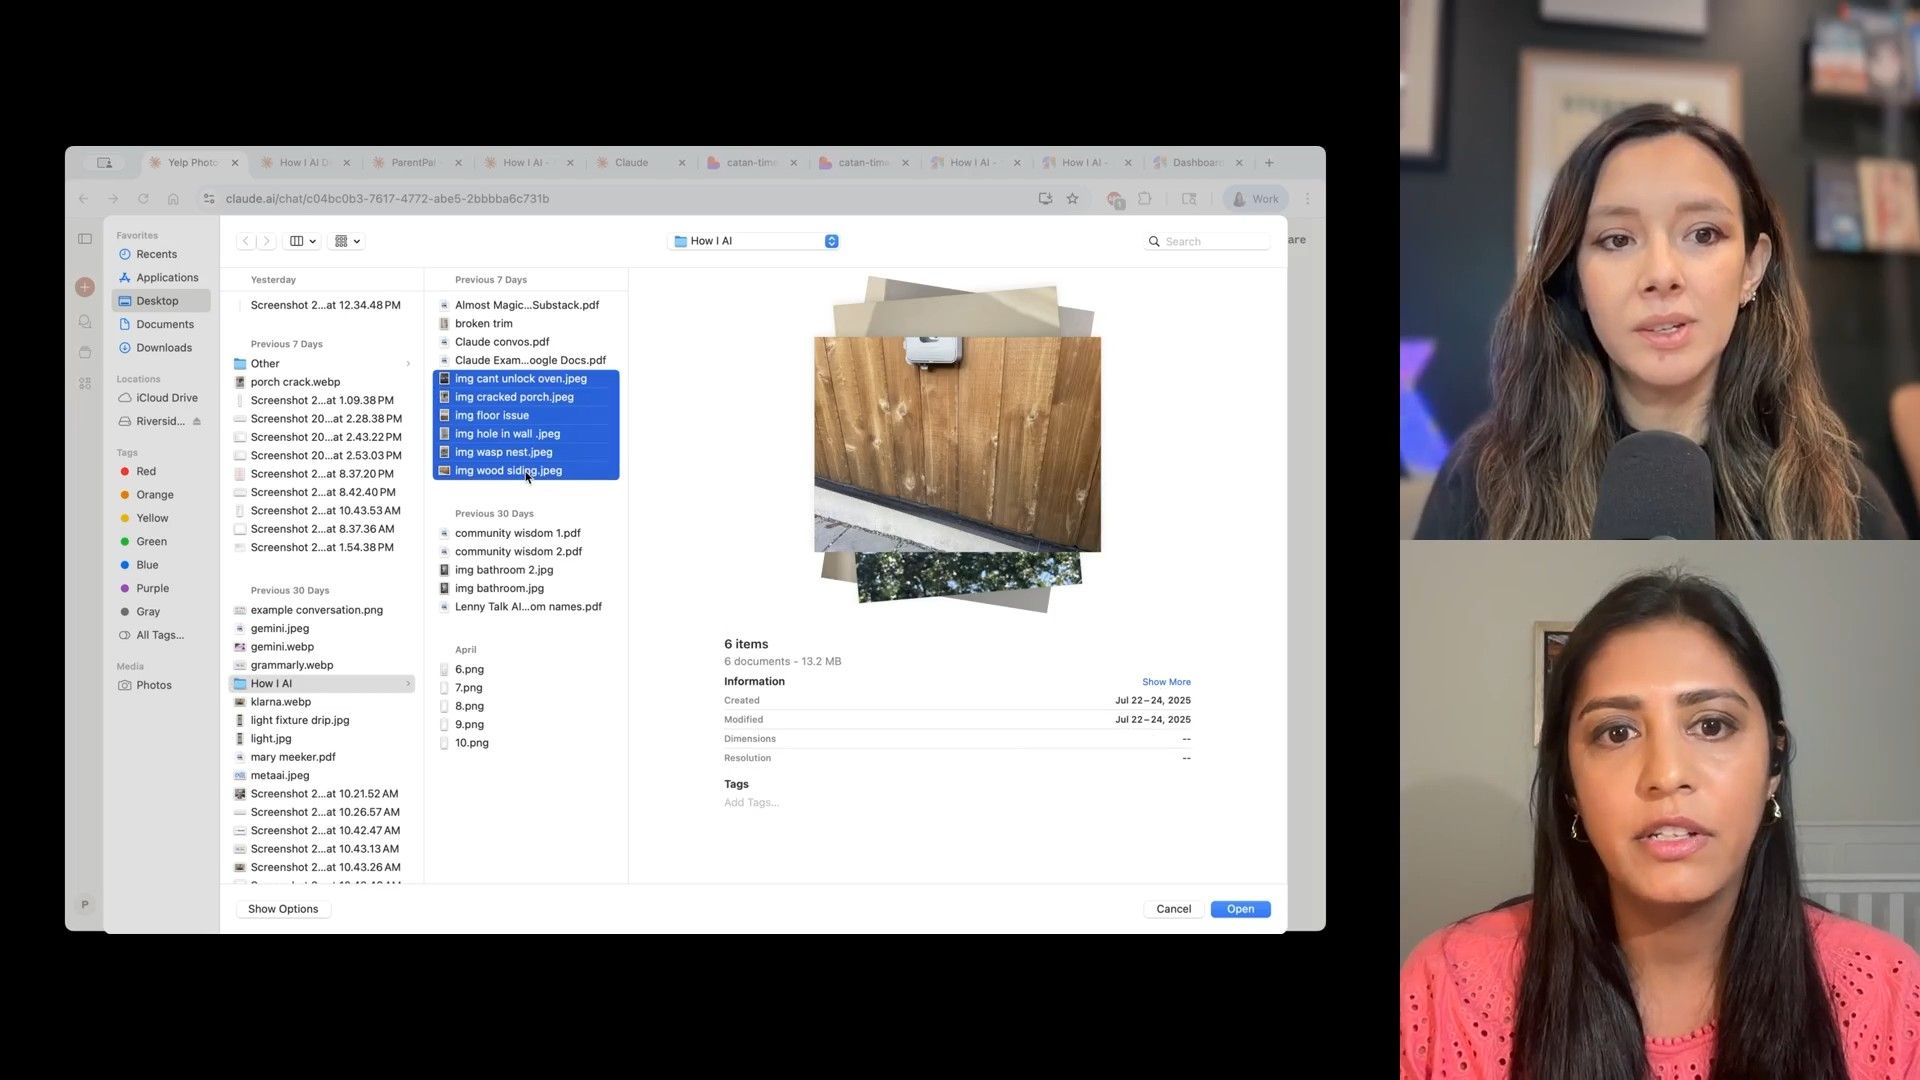Select light fixture drip.jpg file
This screenshot has height=1080, width=1920.
click(x=300, y=720)
